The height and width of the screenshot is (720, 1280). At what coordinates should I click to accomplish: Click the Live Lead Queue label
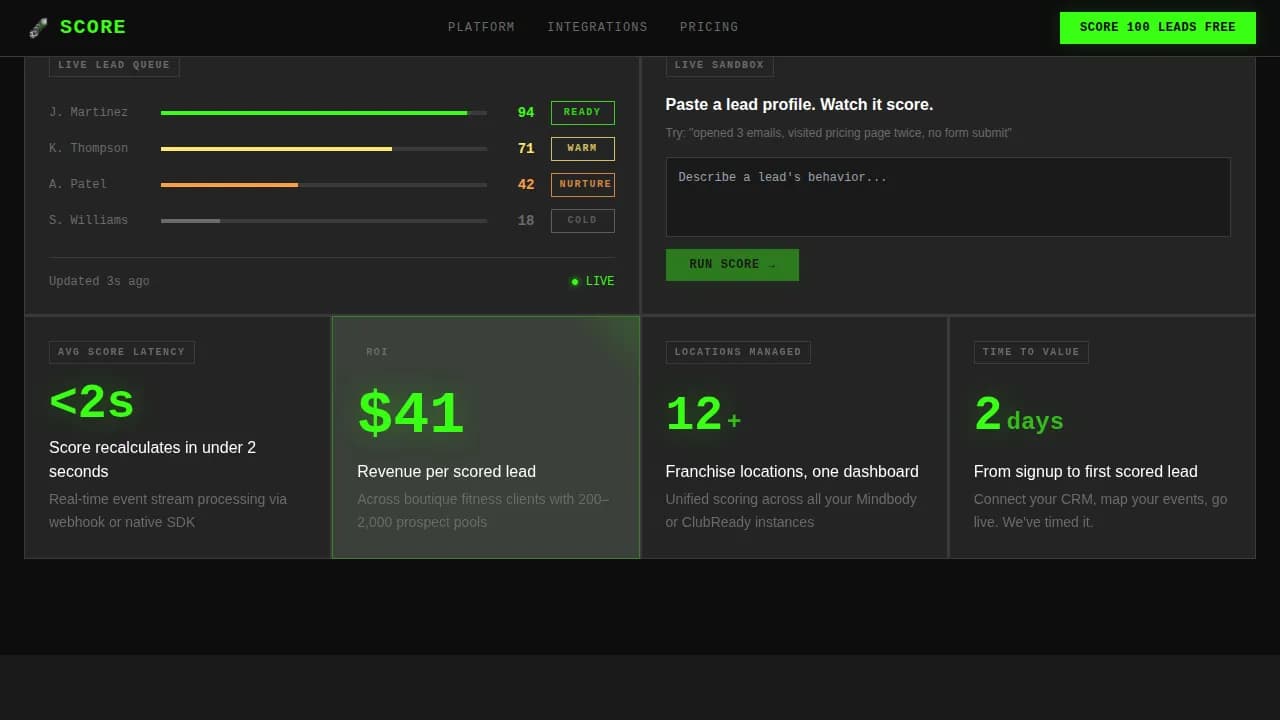(114, 65)
